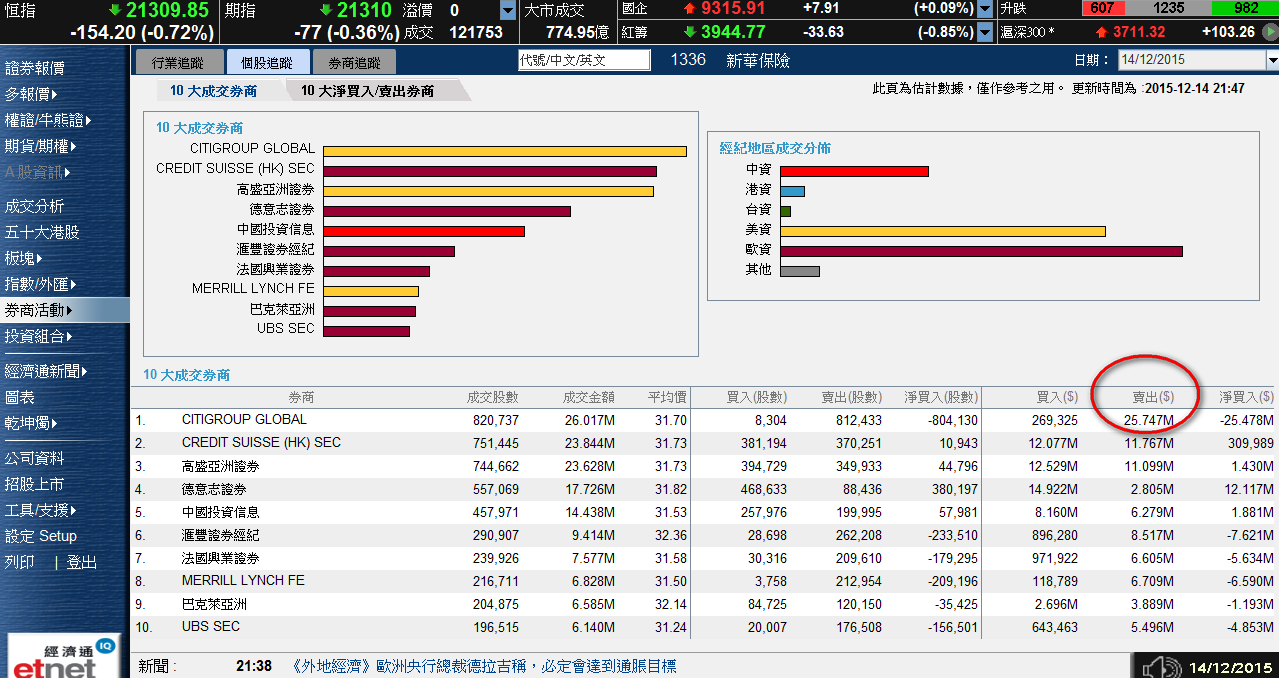Select UBS SEC in the broker table
This screenshot has width=1279, height=678.
211,627
